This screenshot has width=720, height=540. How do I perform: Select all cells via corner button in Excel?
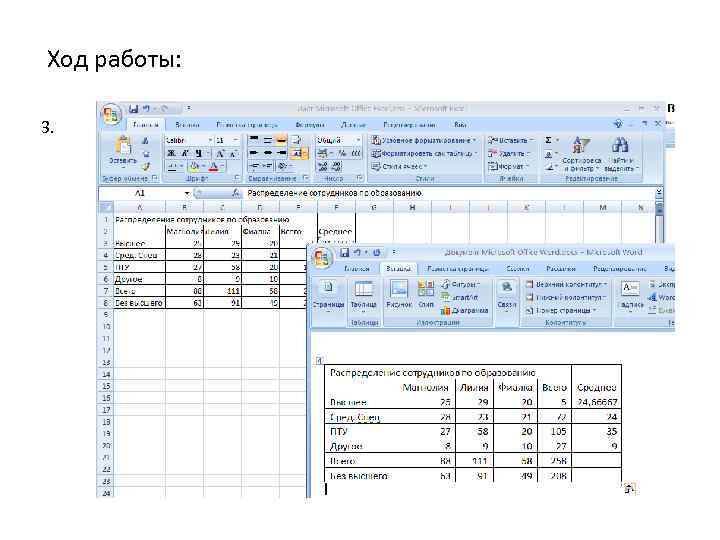(106, 207)
